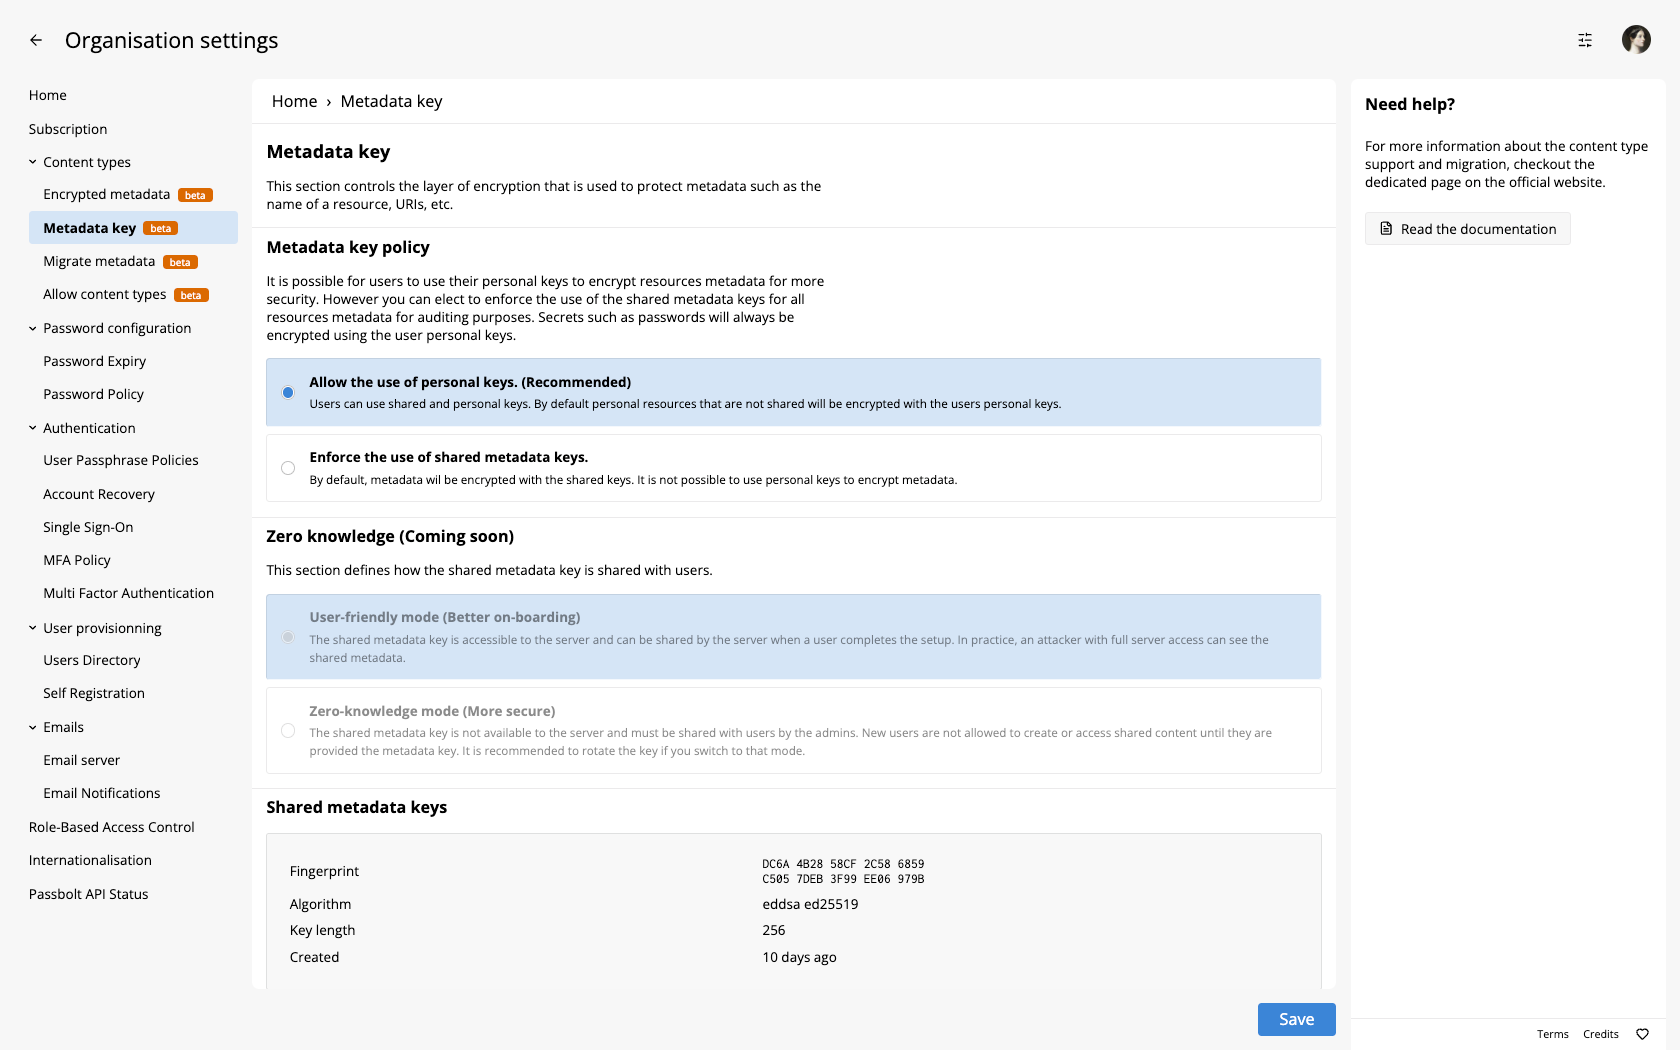Image resolution: width=1680 pixels, height=1050 pixels.
Task: Click the key length value 256
Action: 774,930
